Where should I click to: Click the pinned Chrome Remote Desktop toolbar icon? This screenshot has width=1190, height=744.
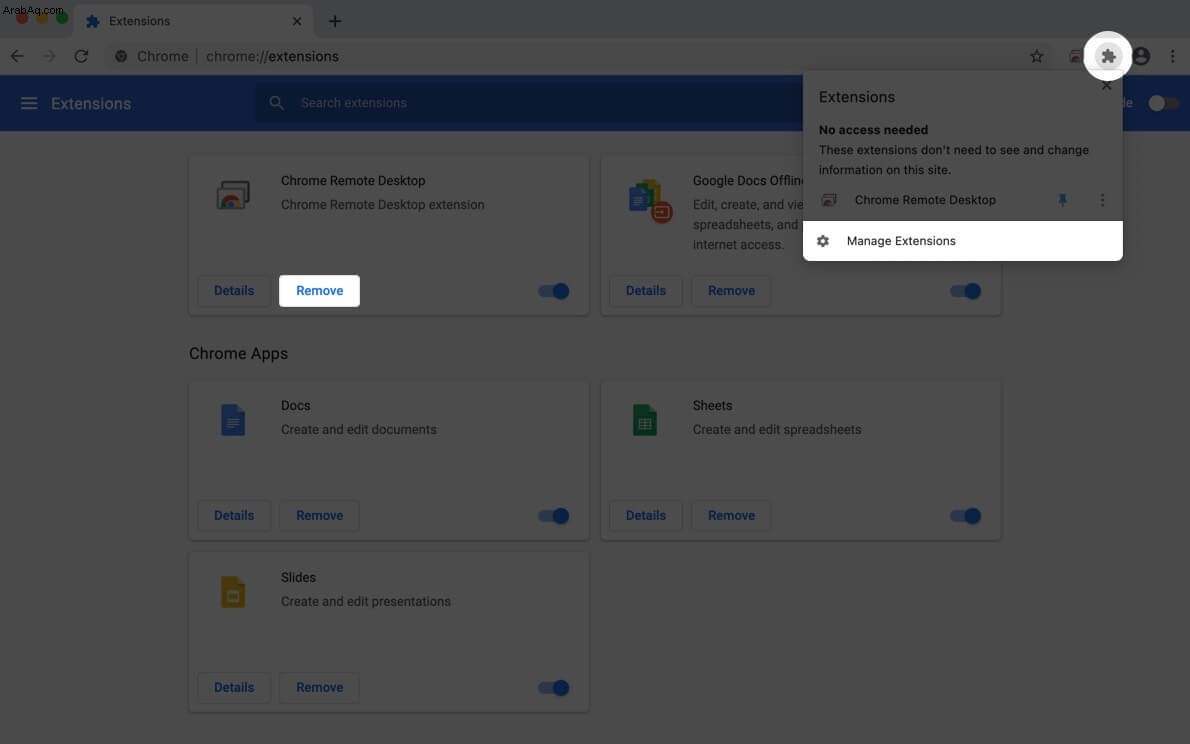(1075, 56)
